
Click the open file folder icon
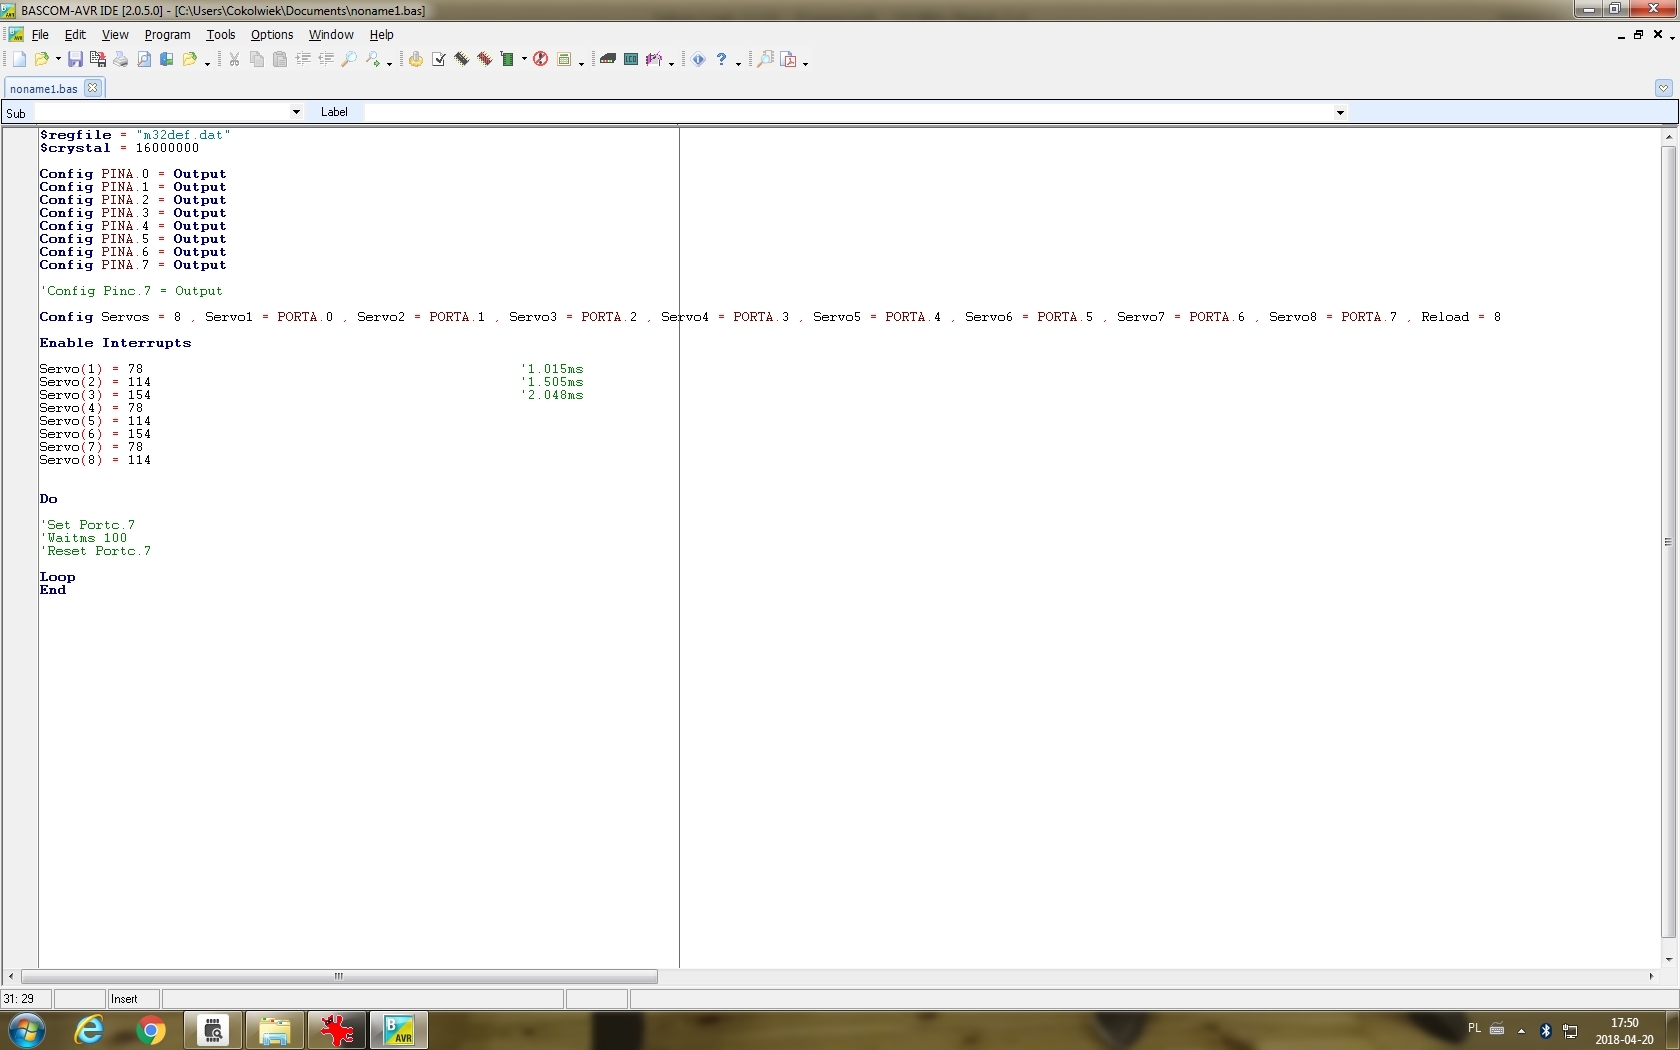(x=42, y=60)
